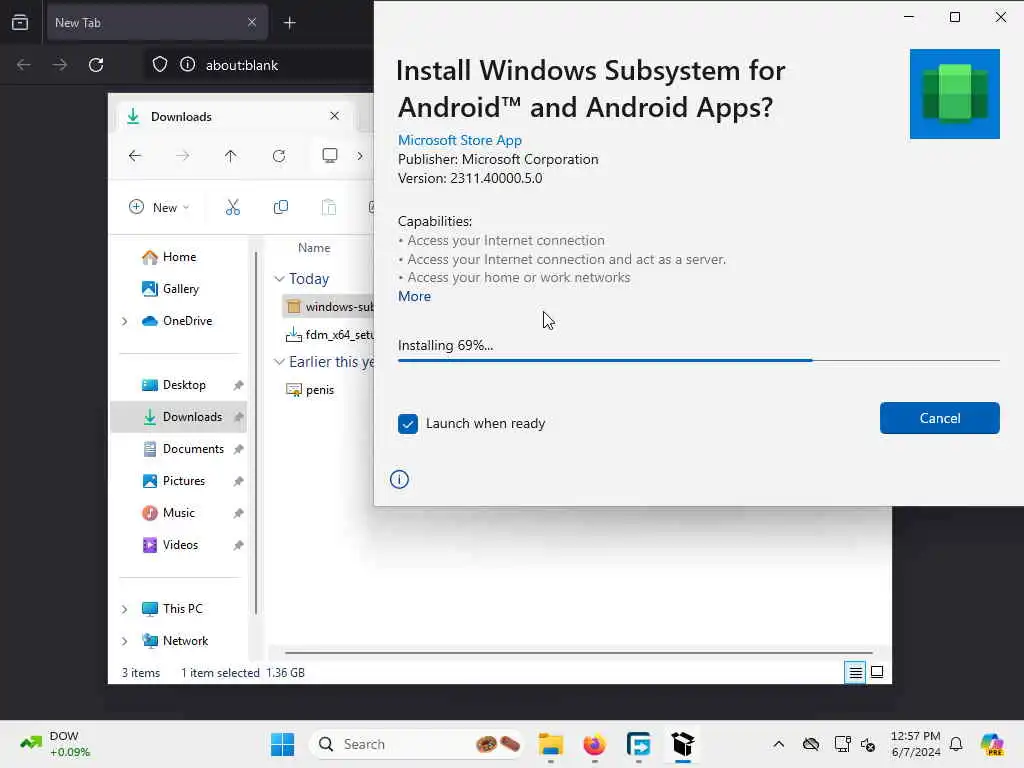Show hidden system tray icons
Viewport: 1024px width, 768px height.
tap(778, 744)
